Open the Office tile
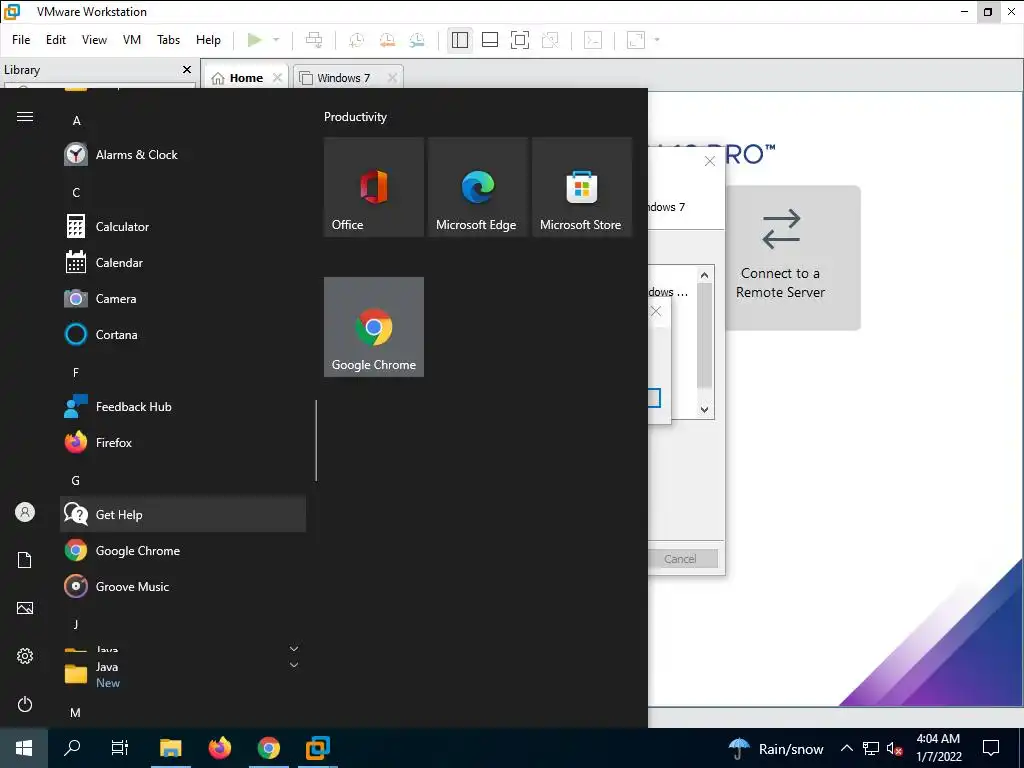The height and width of the screenshot is (768, 1024). click(374, 187)
